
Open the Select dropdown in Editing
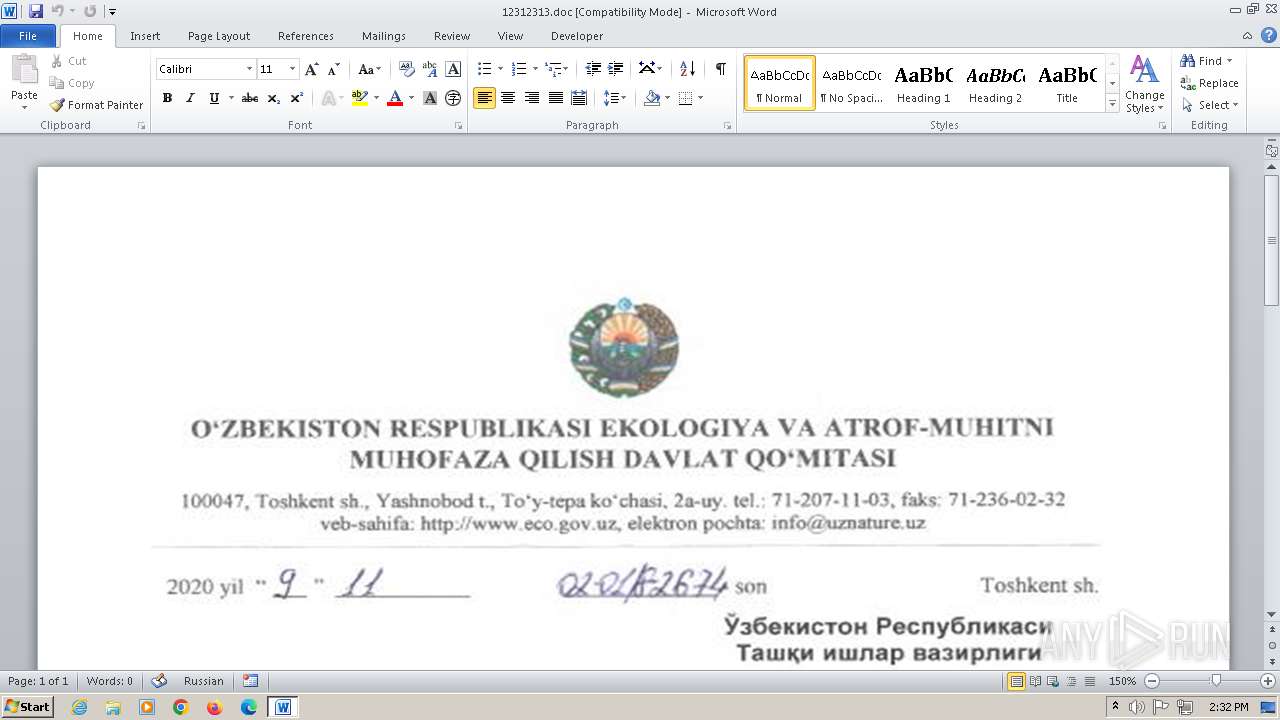[x=1209, y=105]
